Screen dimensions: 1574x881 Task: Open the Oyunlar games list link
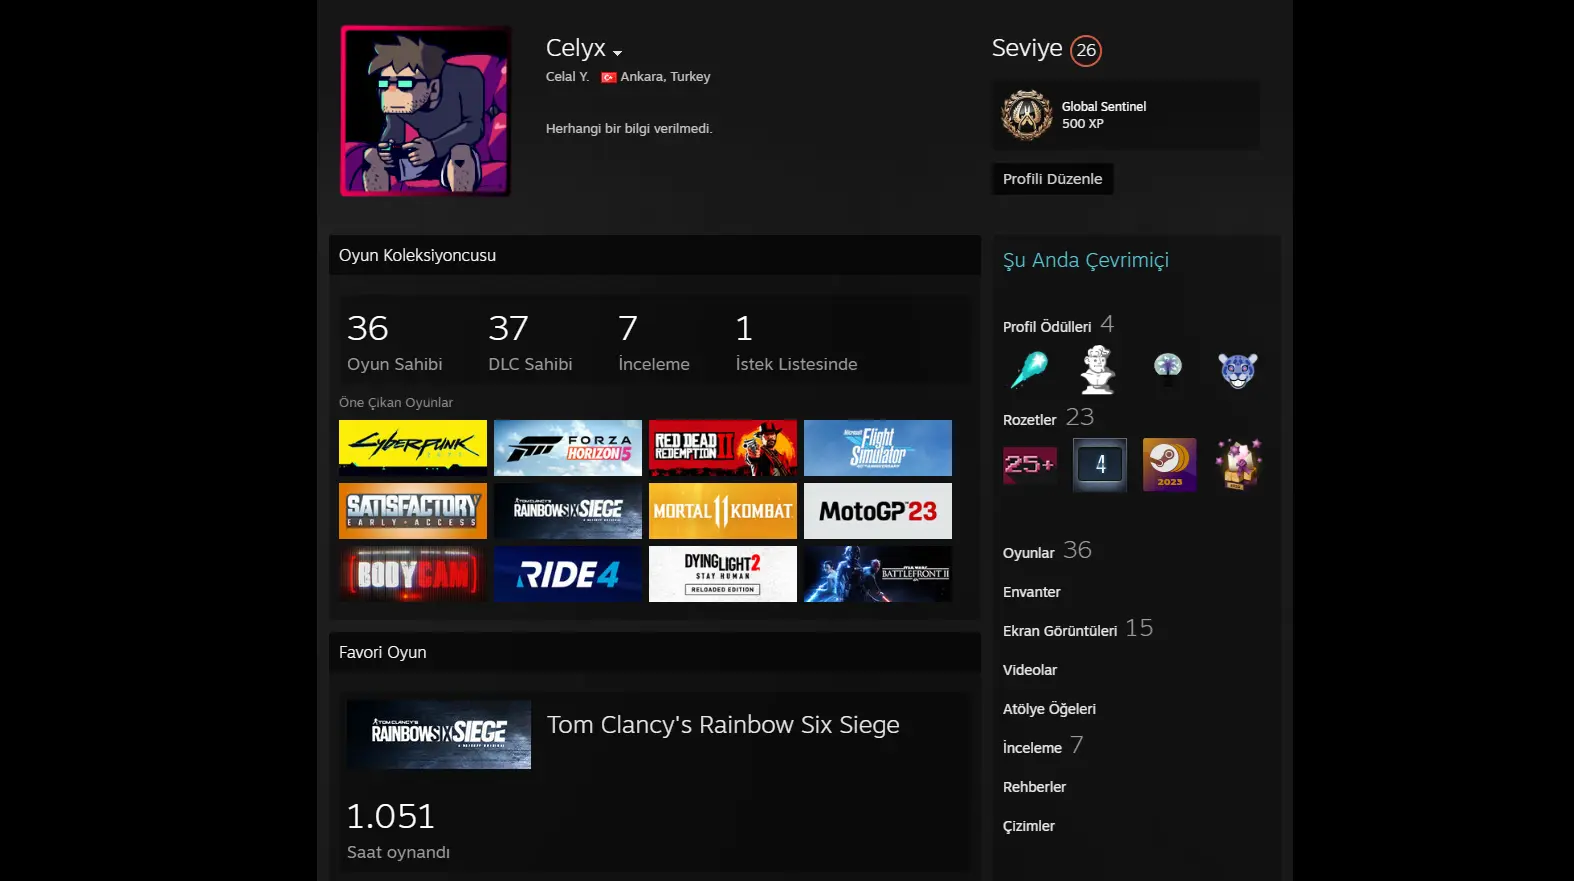(x=1029, y=553)
